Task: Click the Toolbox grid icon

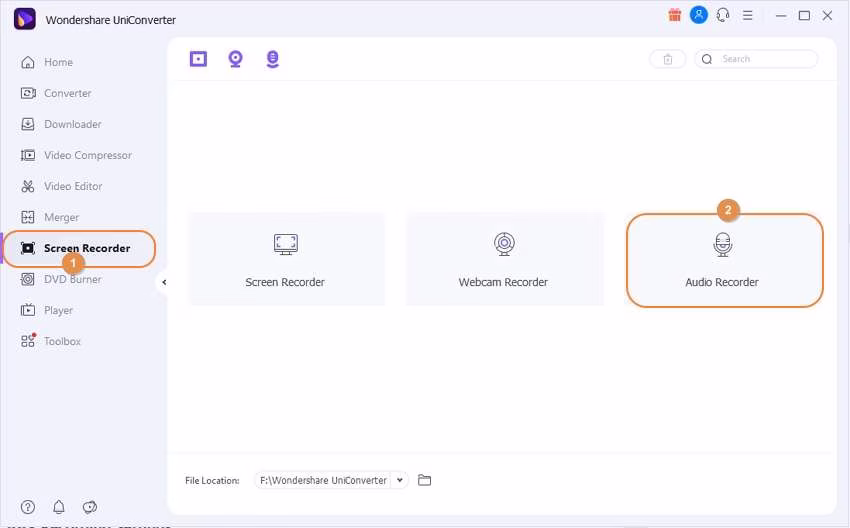Action: point(28,340)
